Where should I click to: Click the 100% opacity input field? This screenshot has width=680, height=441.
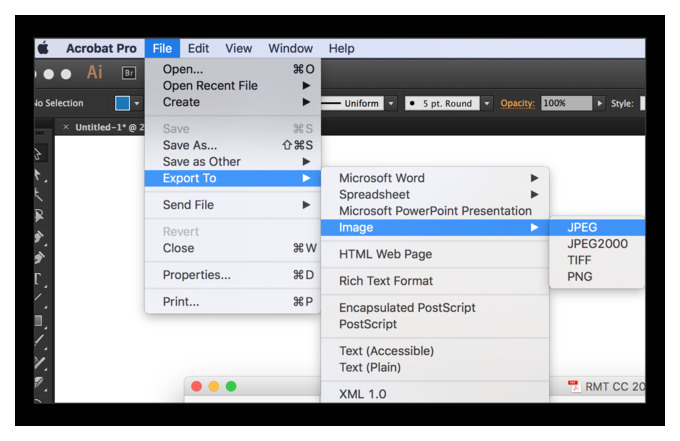click(x=566, y=103)
